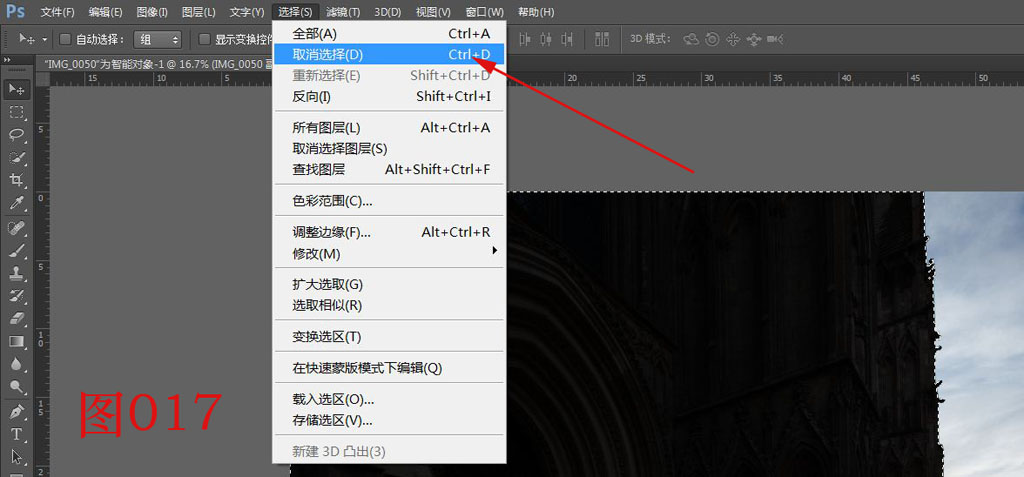The image size is (1024, 477).
Task: Select the History Brush tool
Action: pos(16,295)
